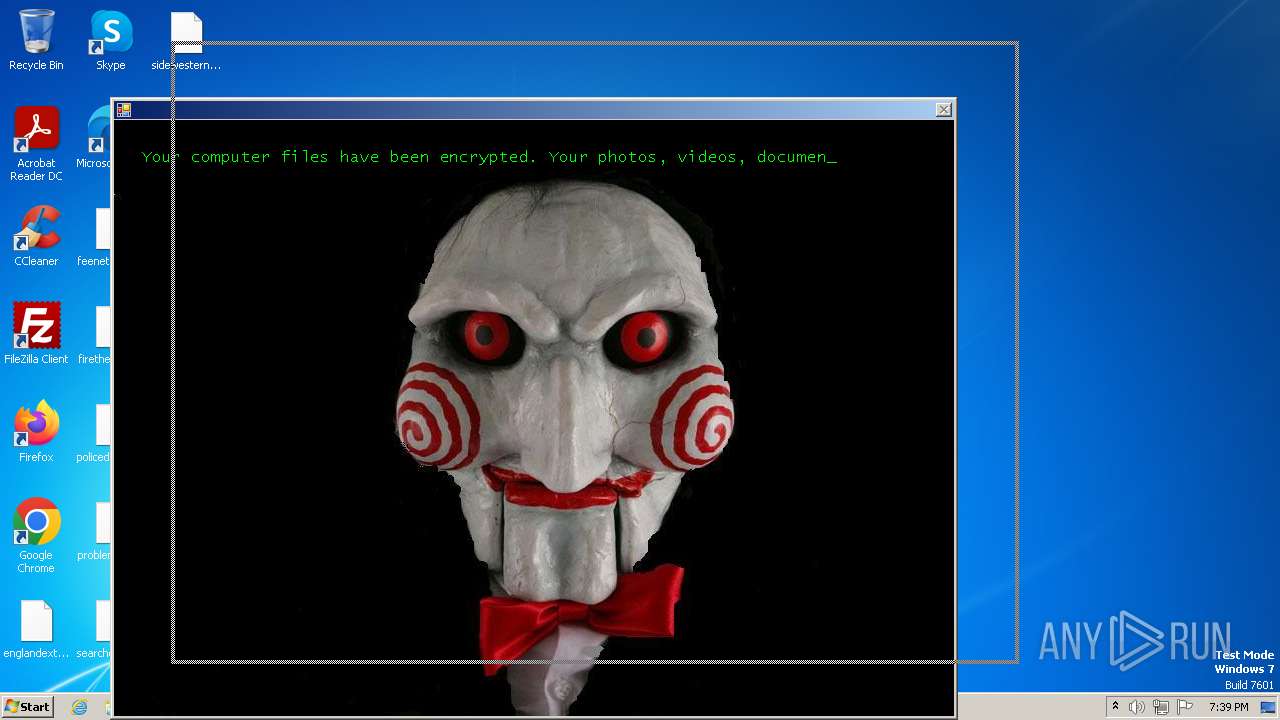This screenshot has height=720, width=1280.
Task: Open the network tray icon
Action: (x=1160, y=707)
